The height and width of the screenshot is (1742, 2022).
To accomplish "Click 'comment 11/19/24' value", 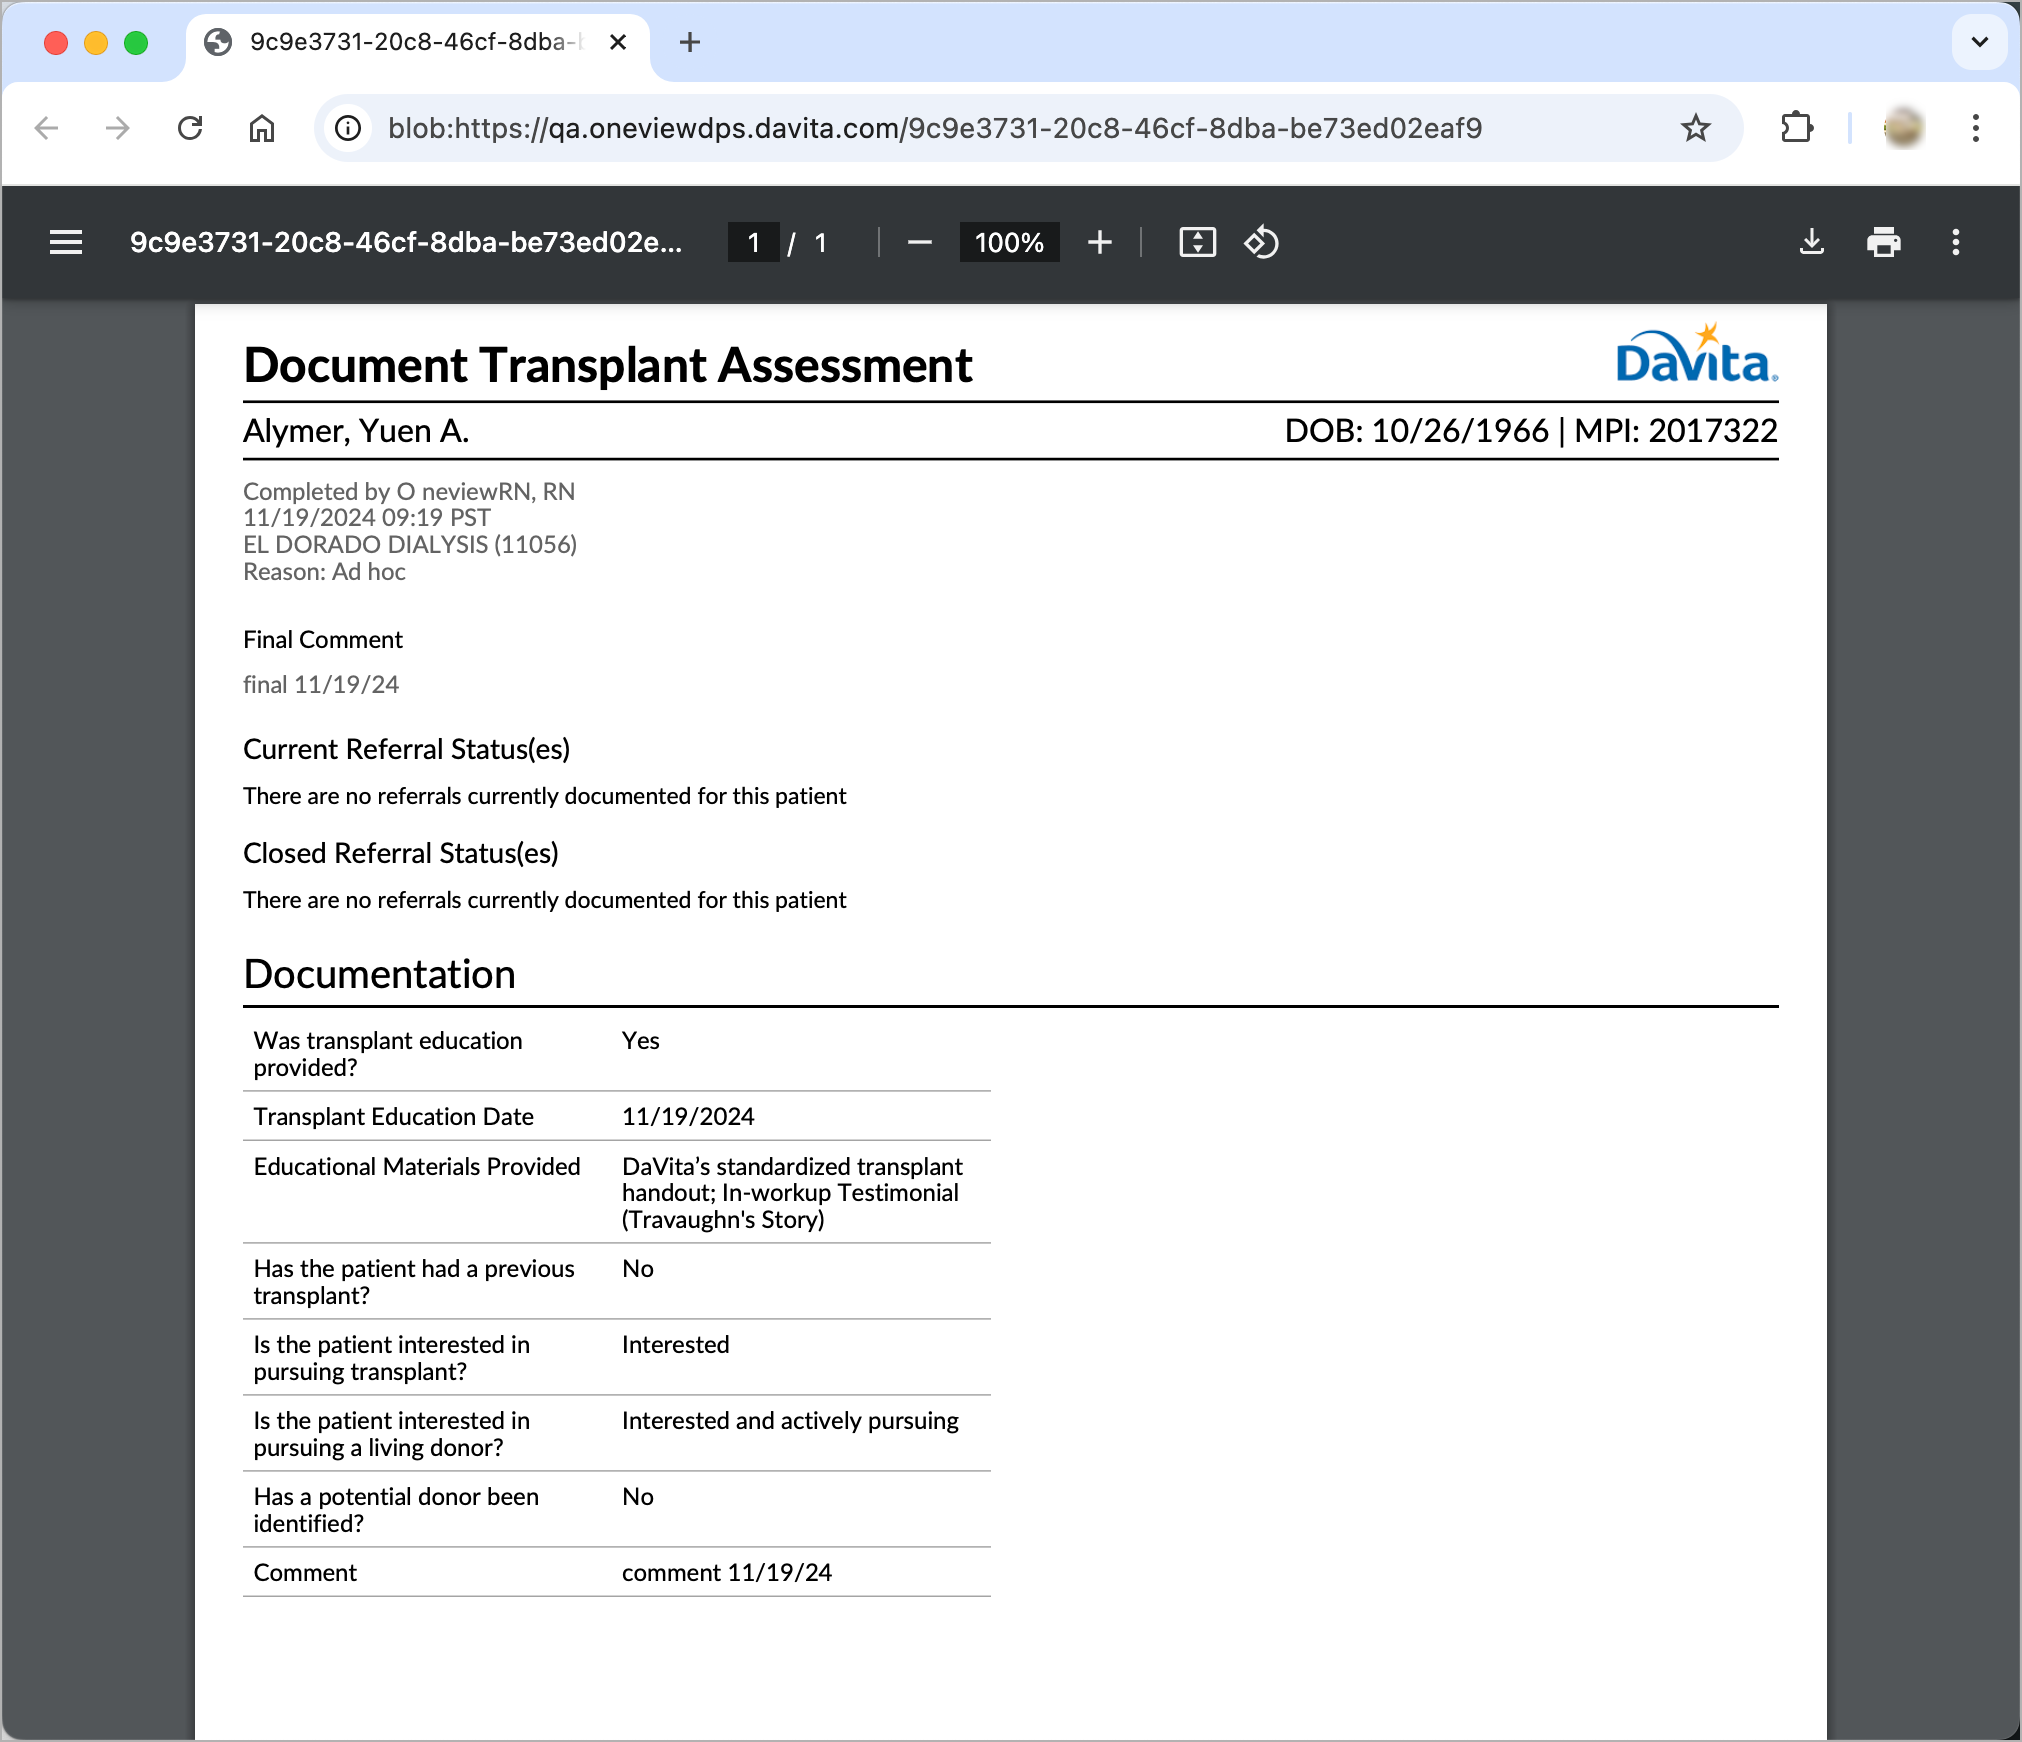I will click(x=727, y=1572).
